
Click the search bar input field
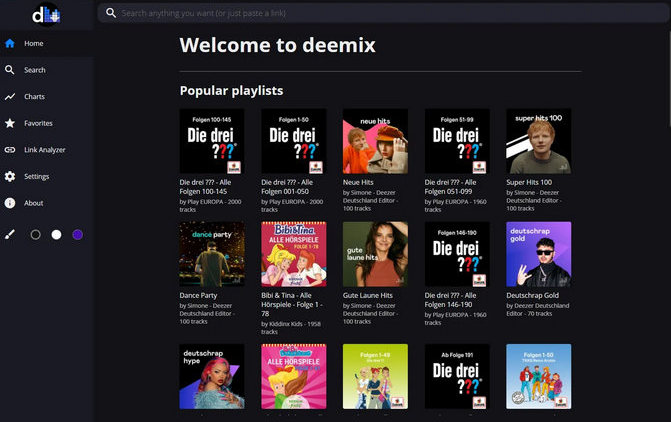(380, 14)
